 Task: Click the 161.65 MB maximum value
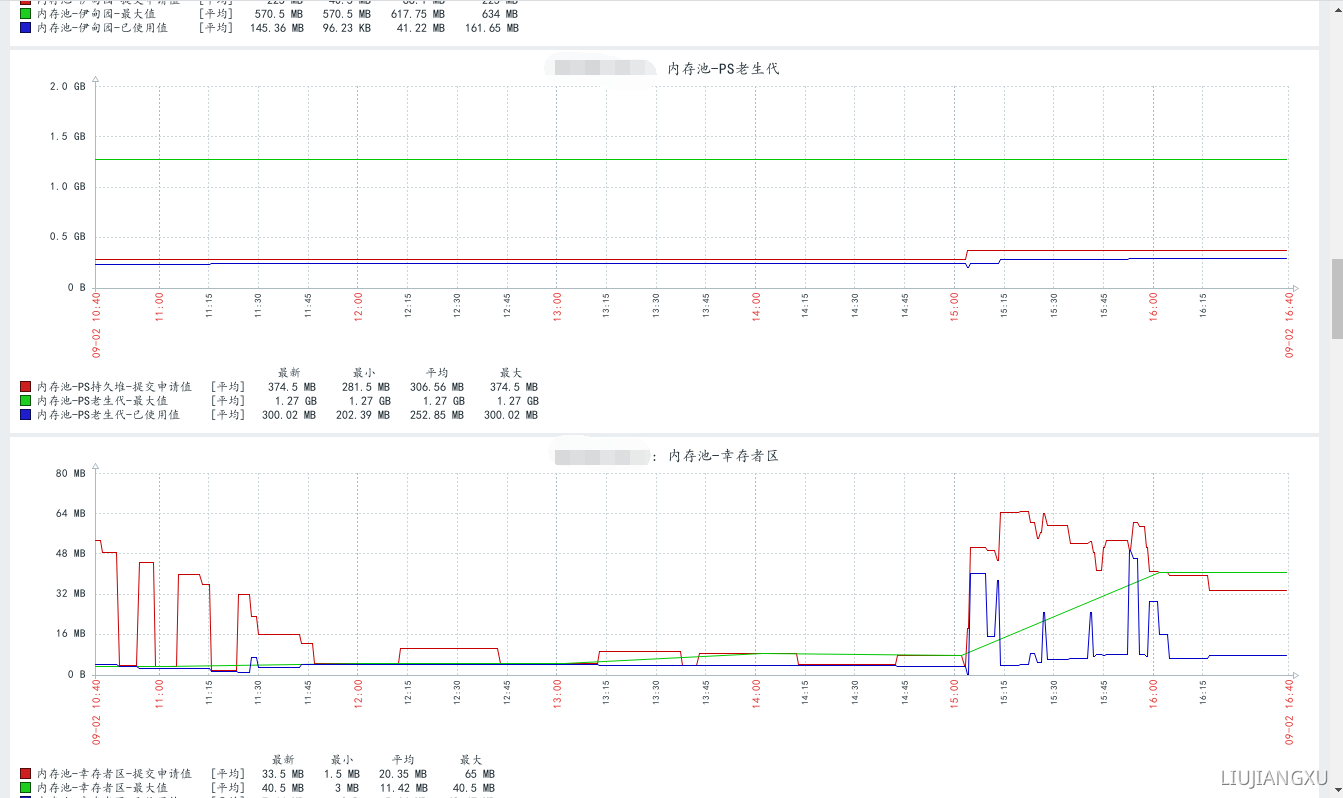pyautogui.click(x=492, y=28)
